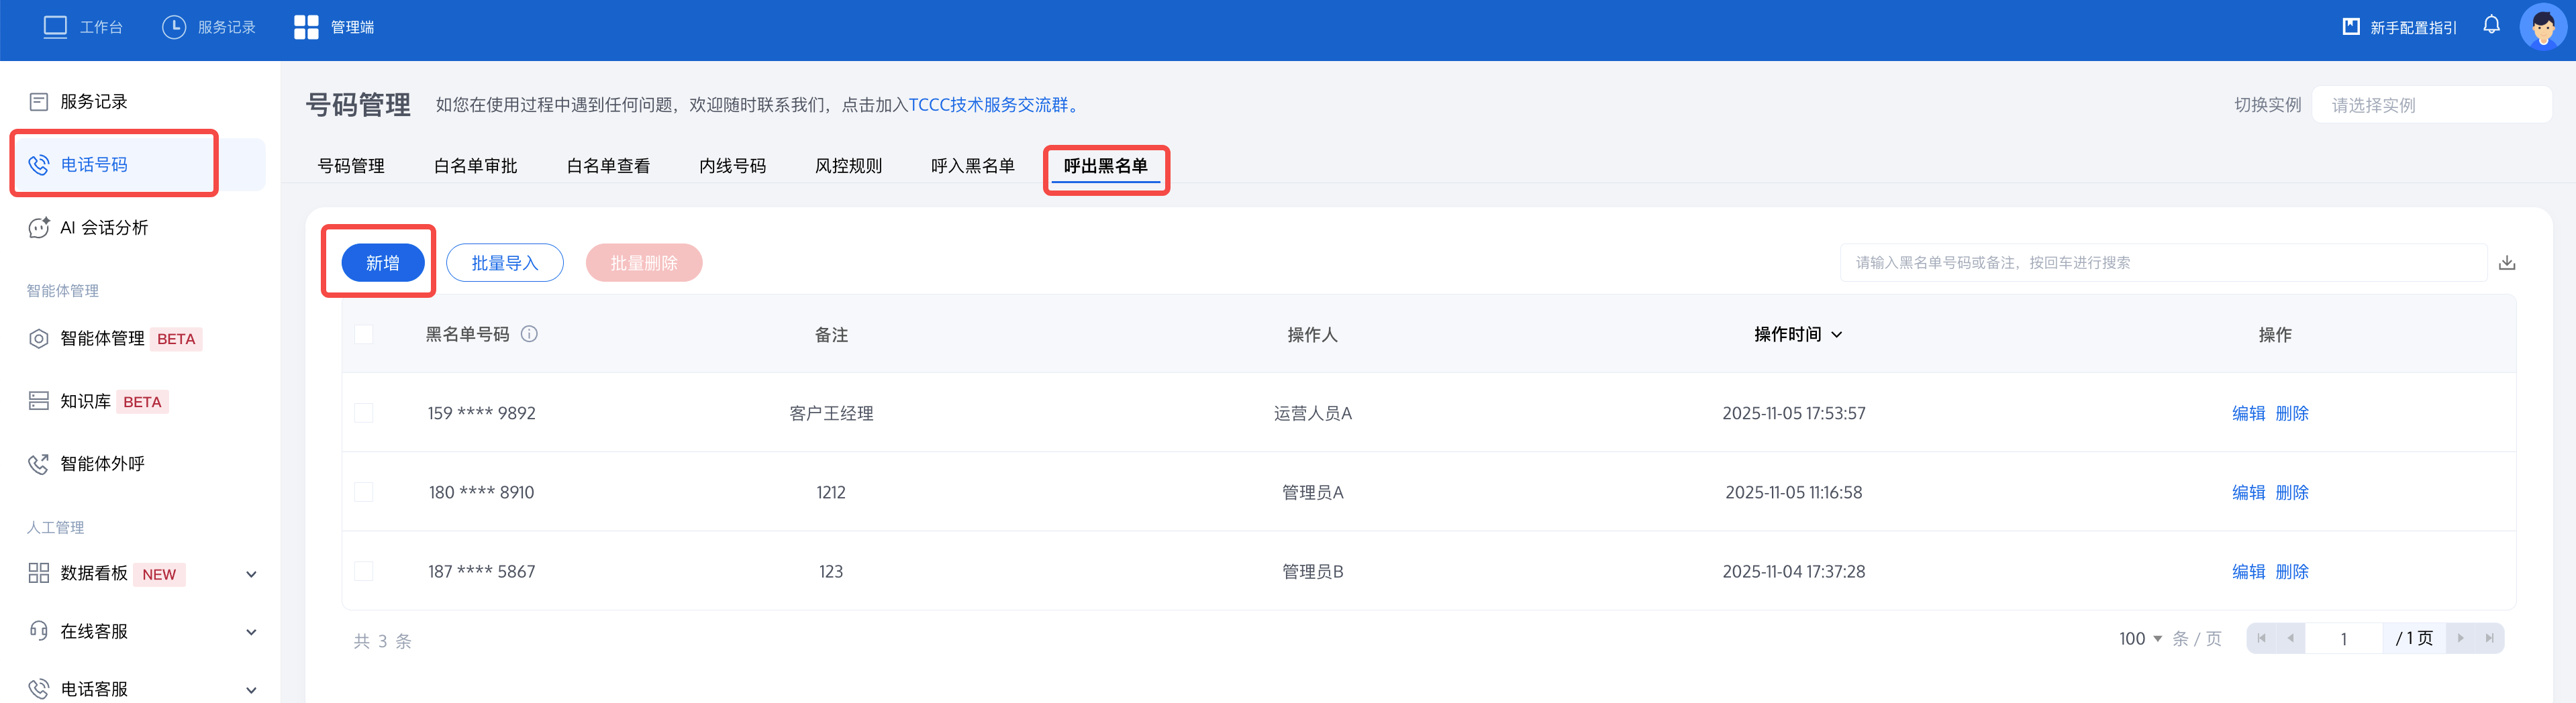
Task: Switch to the 白名单审批 tab
Action: click(475, 166)
